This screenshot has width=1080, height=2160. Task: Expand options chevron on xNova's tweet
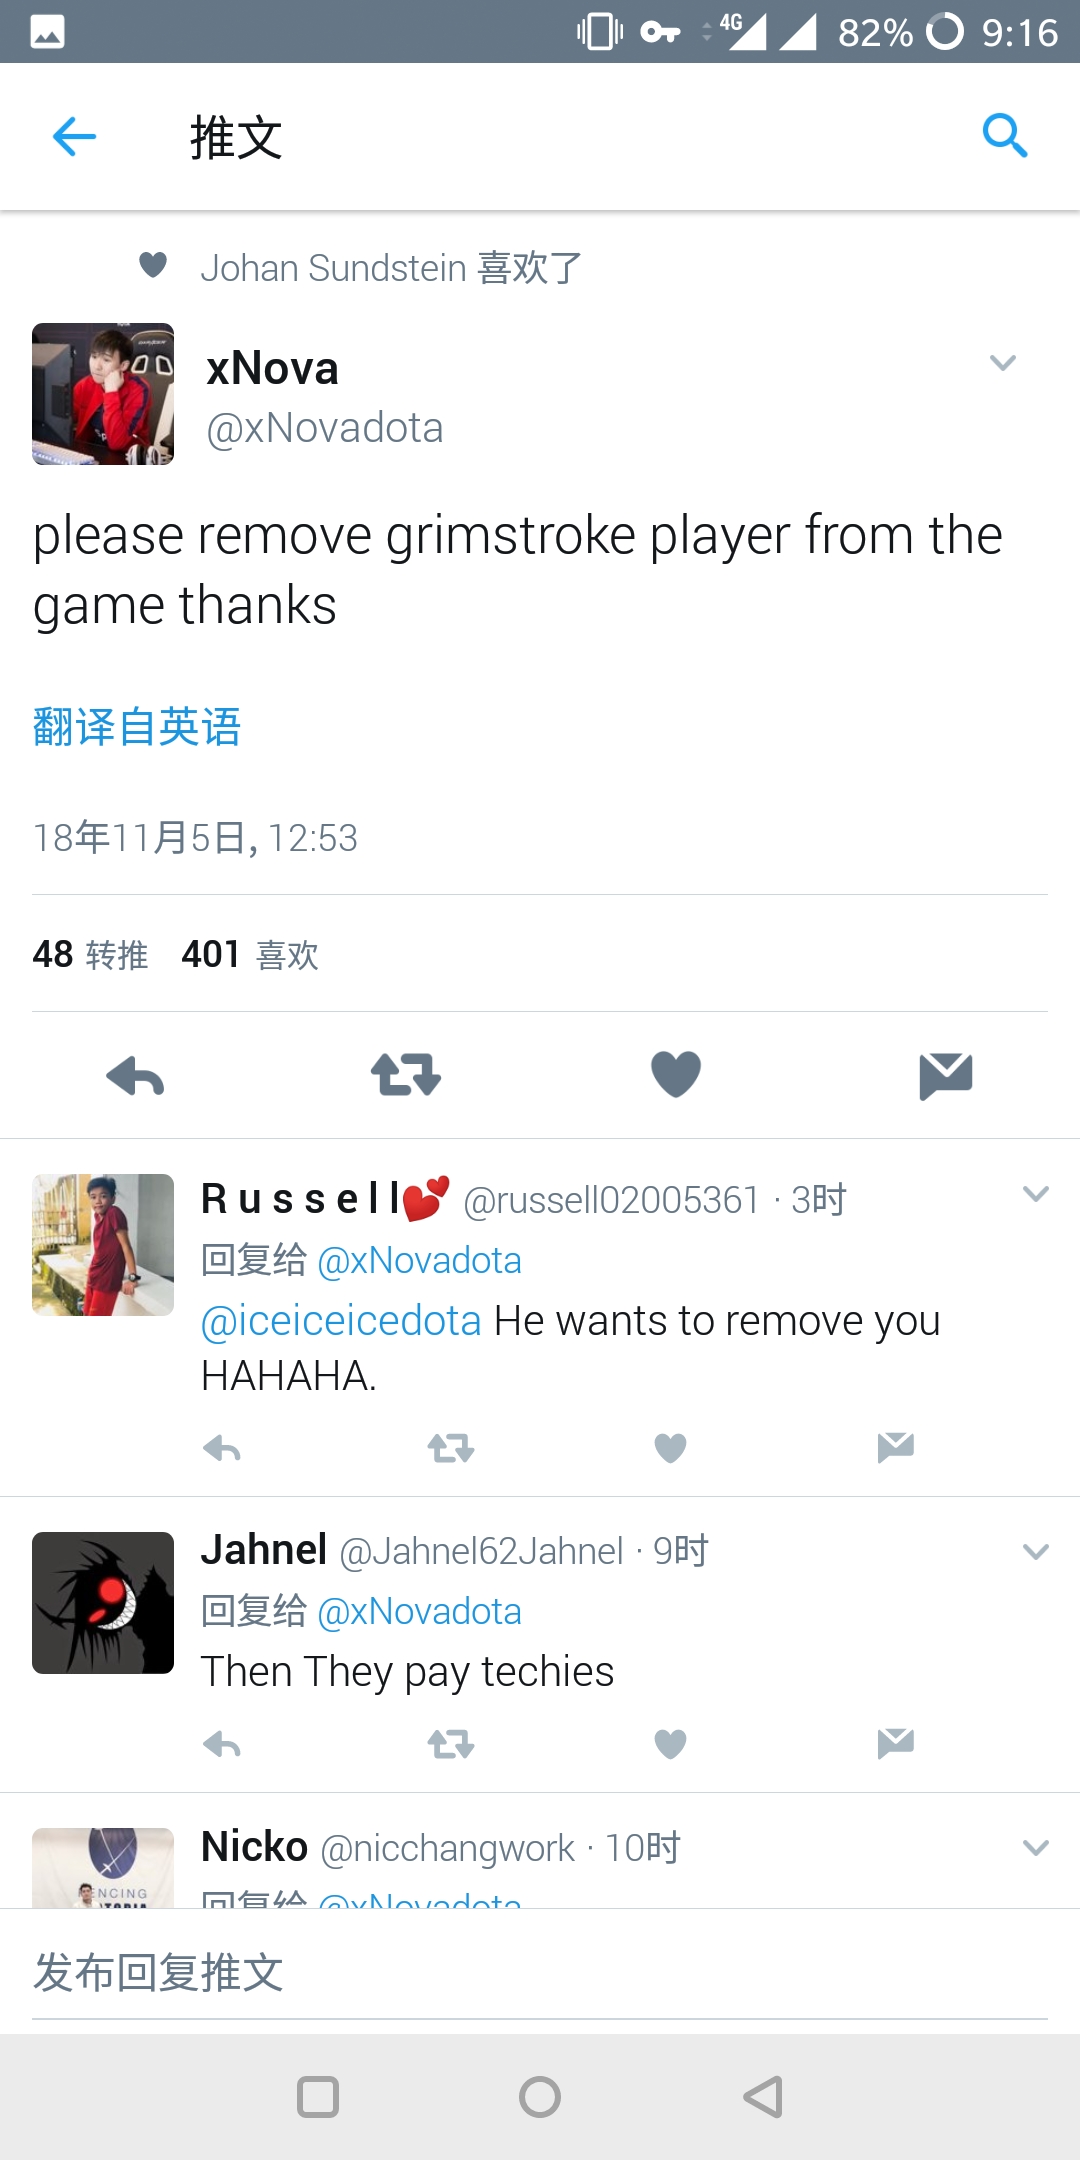(x=1003, y=363)
